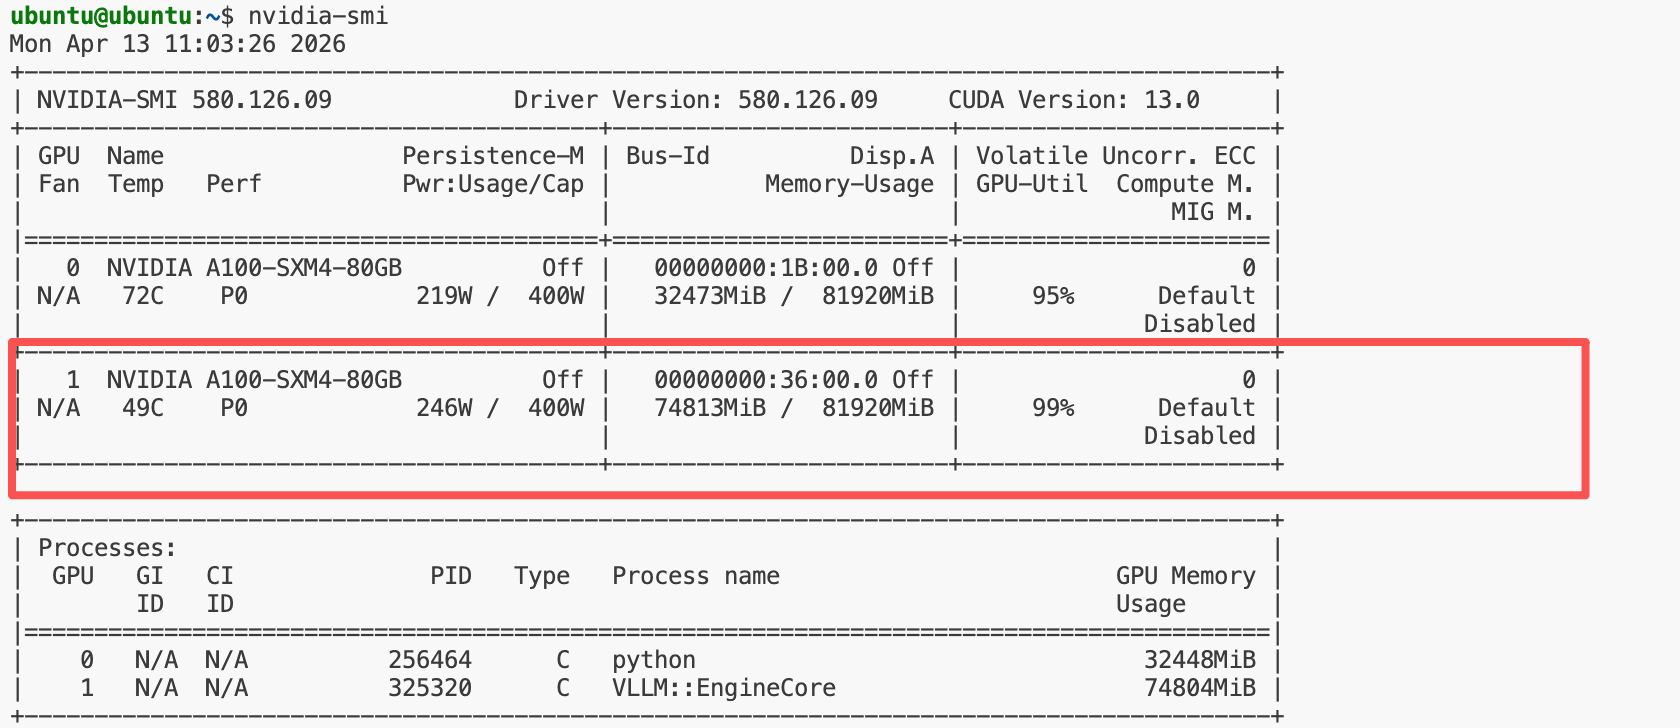Click the 99% GPU utilization value

1053,408
